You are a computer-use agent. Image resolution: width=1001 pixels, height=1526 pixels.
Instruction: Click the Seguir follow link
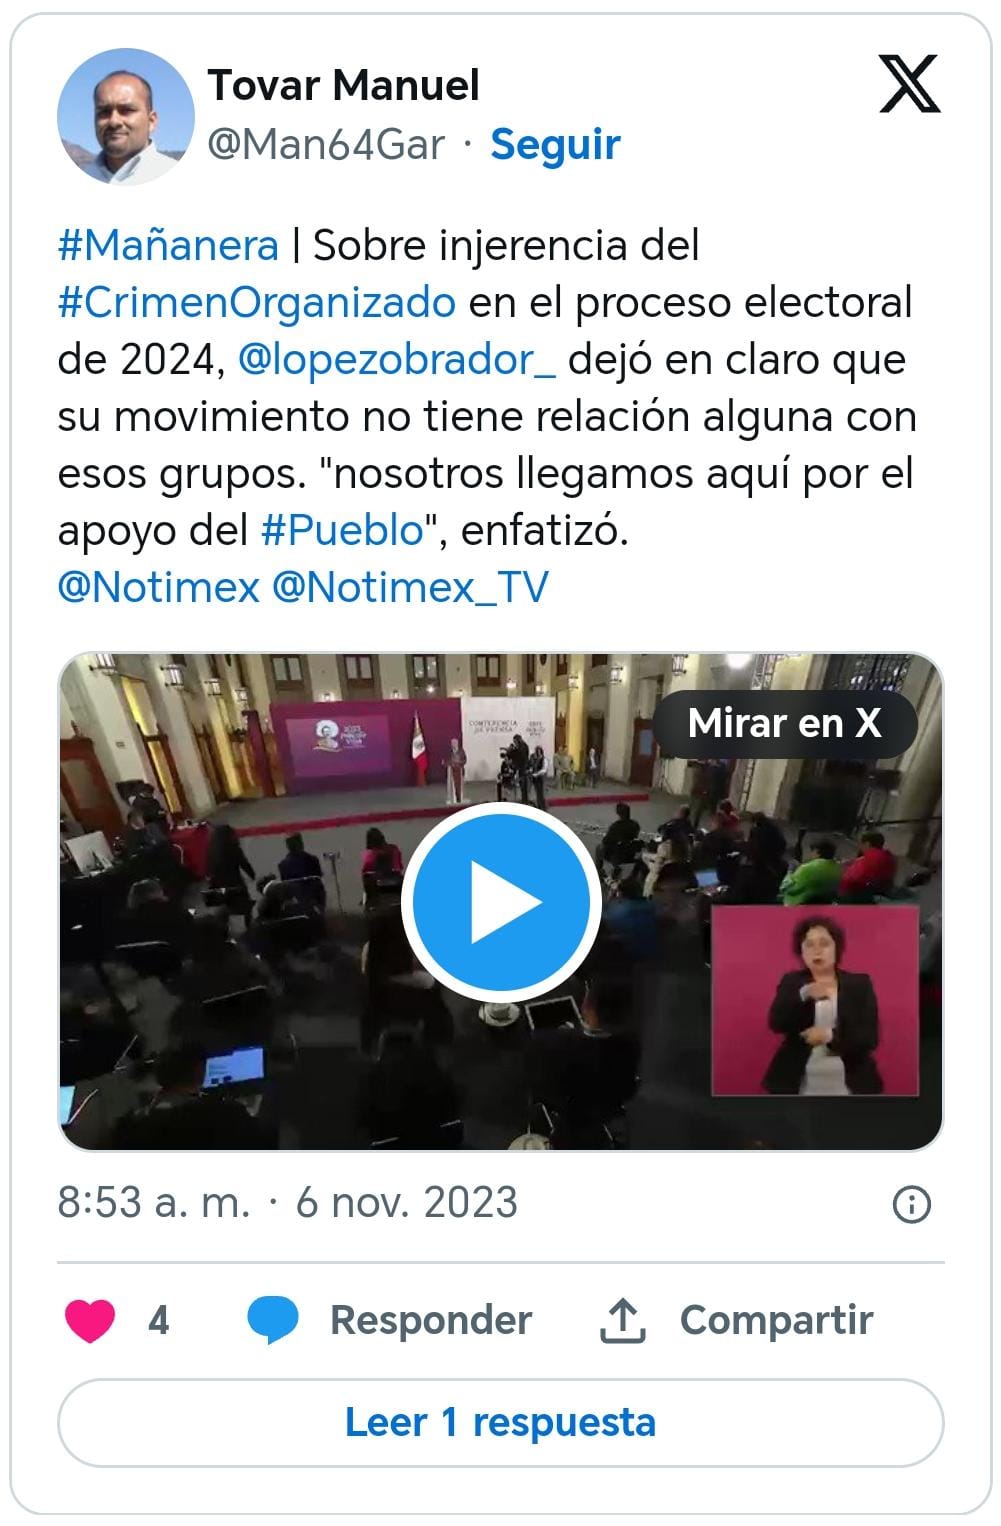pos(555,144)
